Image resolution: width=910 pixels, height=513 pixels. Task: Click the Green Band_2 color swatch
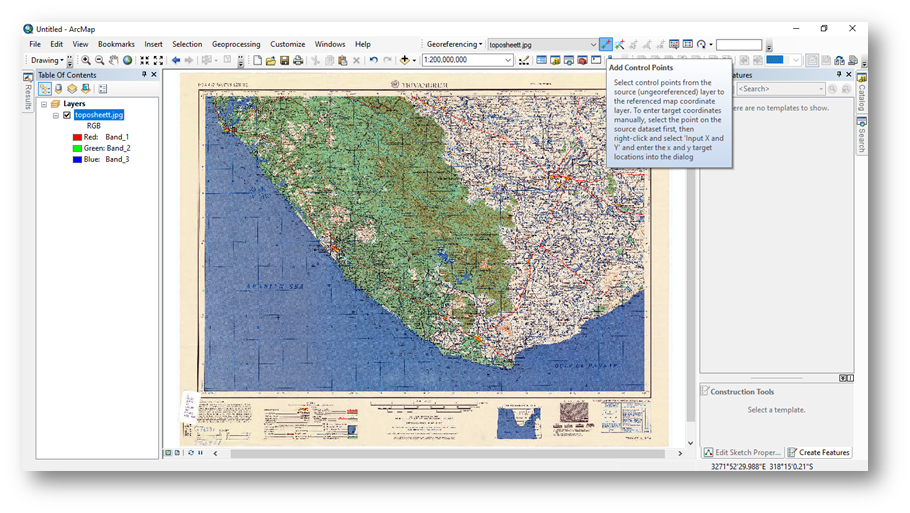click(77, 149)
